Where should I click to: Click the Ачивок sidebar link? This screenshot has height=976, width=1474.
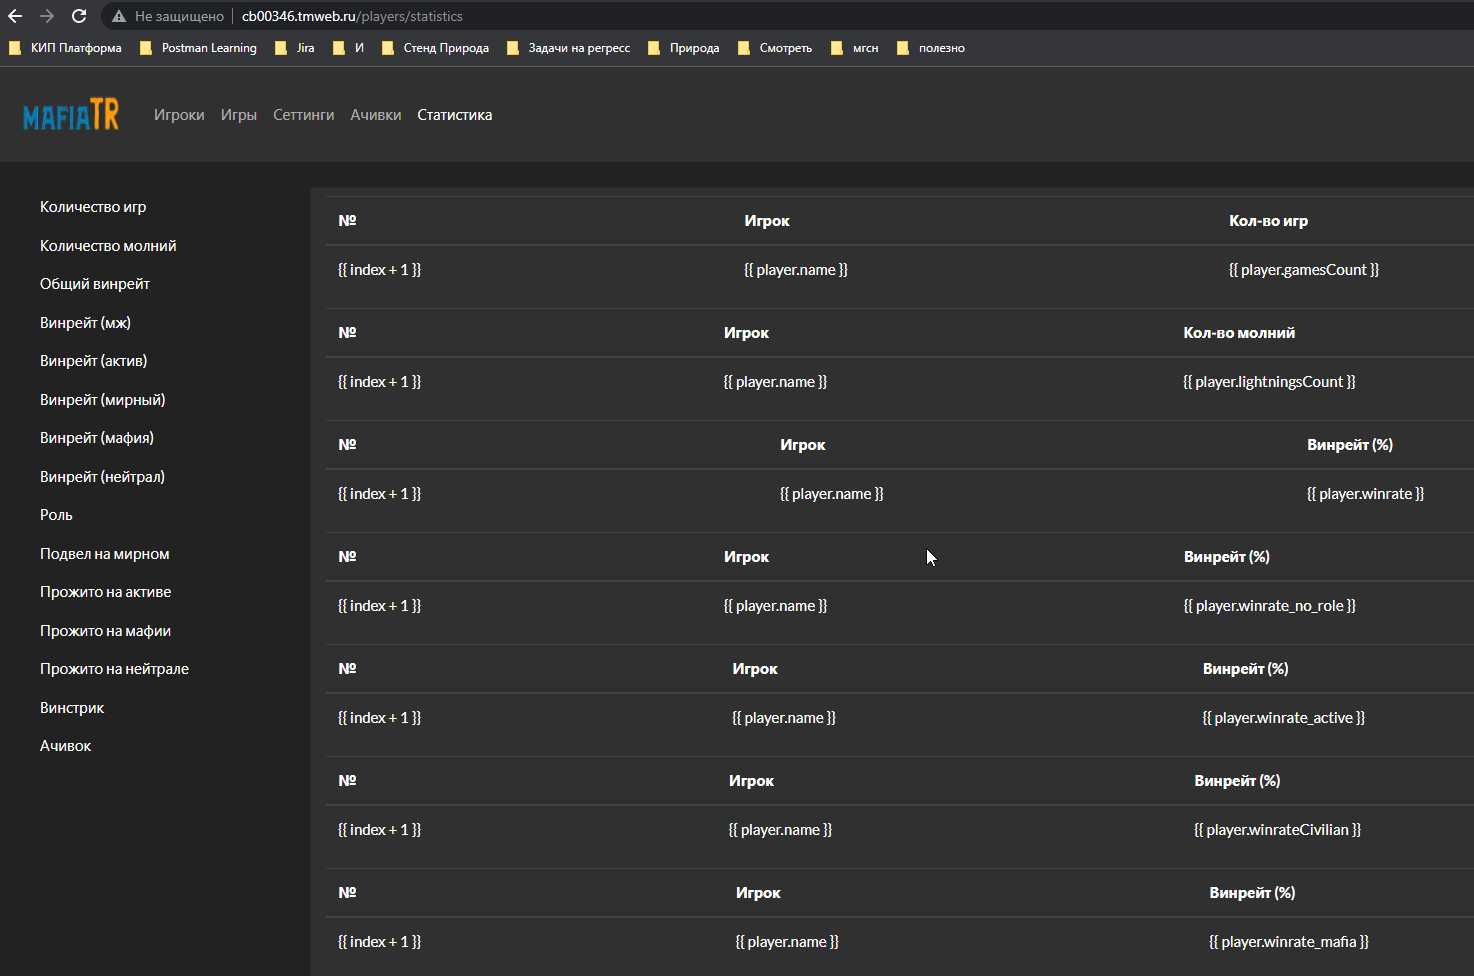[65, 746]
